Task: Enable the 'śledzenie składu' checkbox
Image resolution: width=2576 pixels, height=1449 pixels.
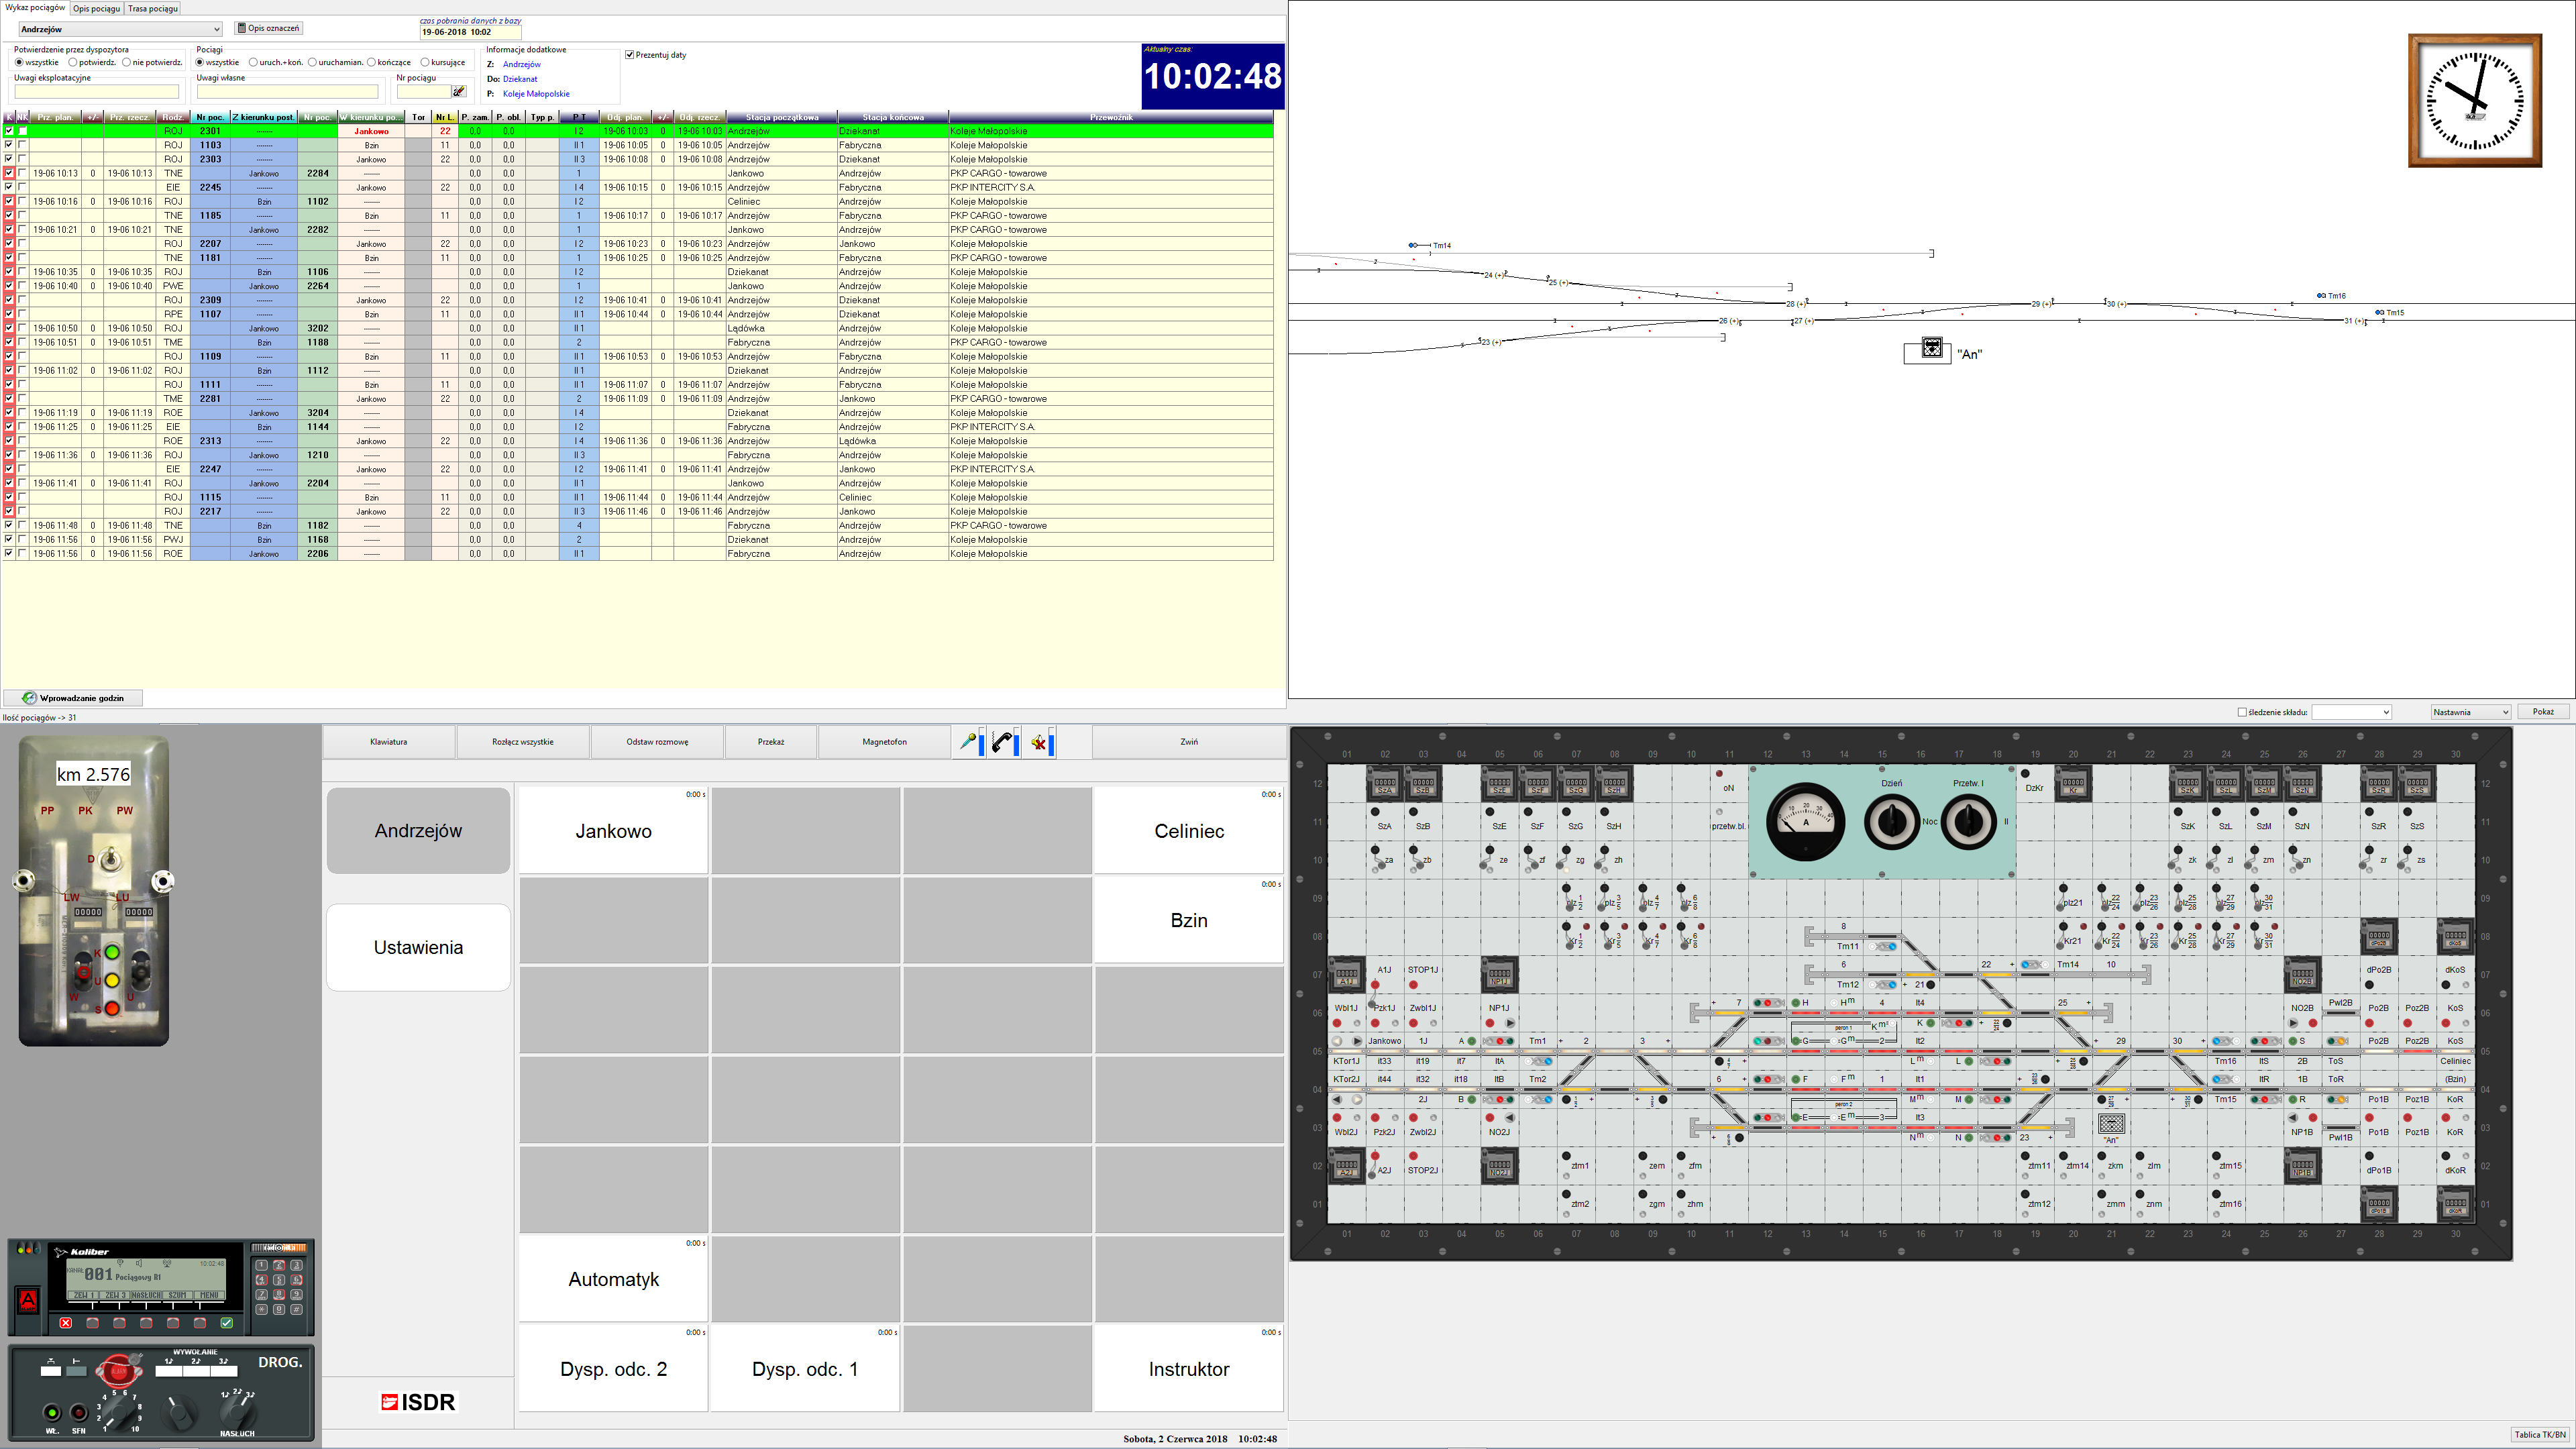Action: [x=2242, y=712]
